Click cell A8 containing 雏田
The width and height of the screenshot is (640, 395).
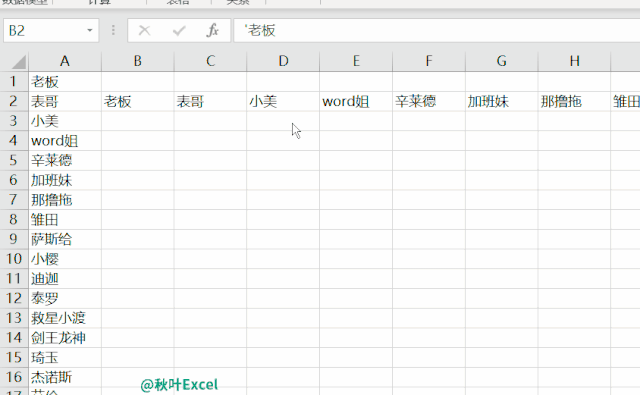65,220
